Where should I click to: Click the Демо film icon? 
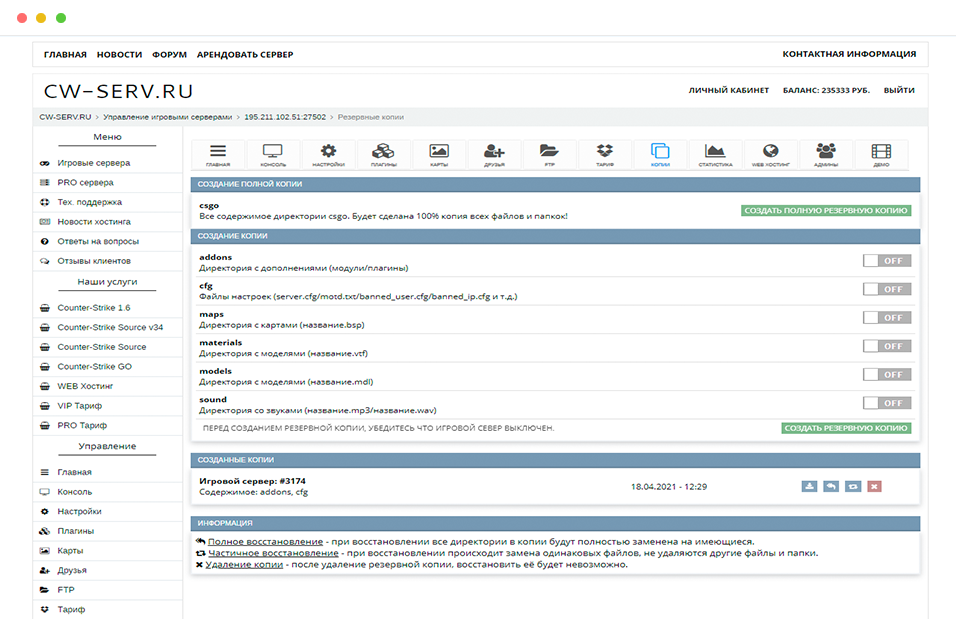[880, 154]
